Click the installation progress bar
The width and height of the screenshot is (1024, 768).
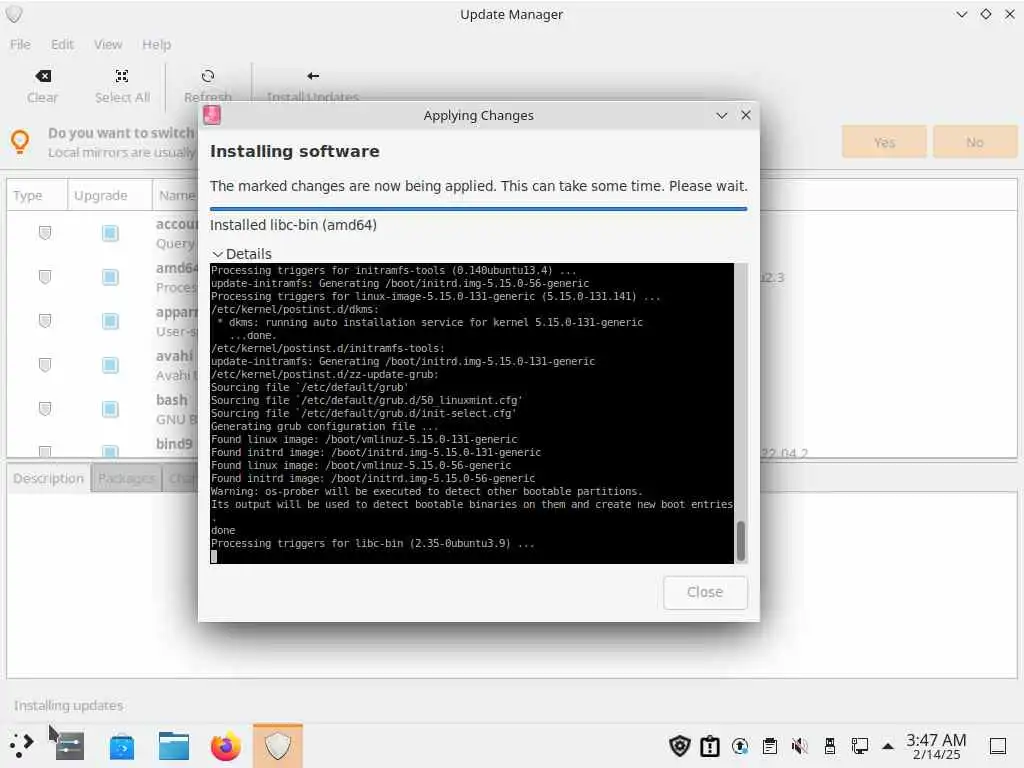point(478,209)
